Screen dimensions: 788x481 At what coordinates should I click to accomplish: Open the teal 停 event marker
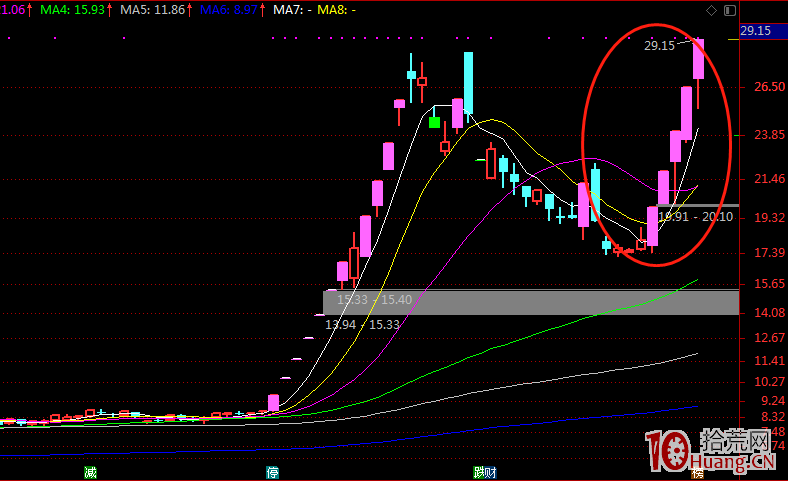click(272, 472)
